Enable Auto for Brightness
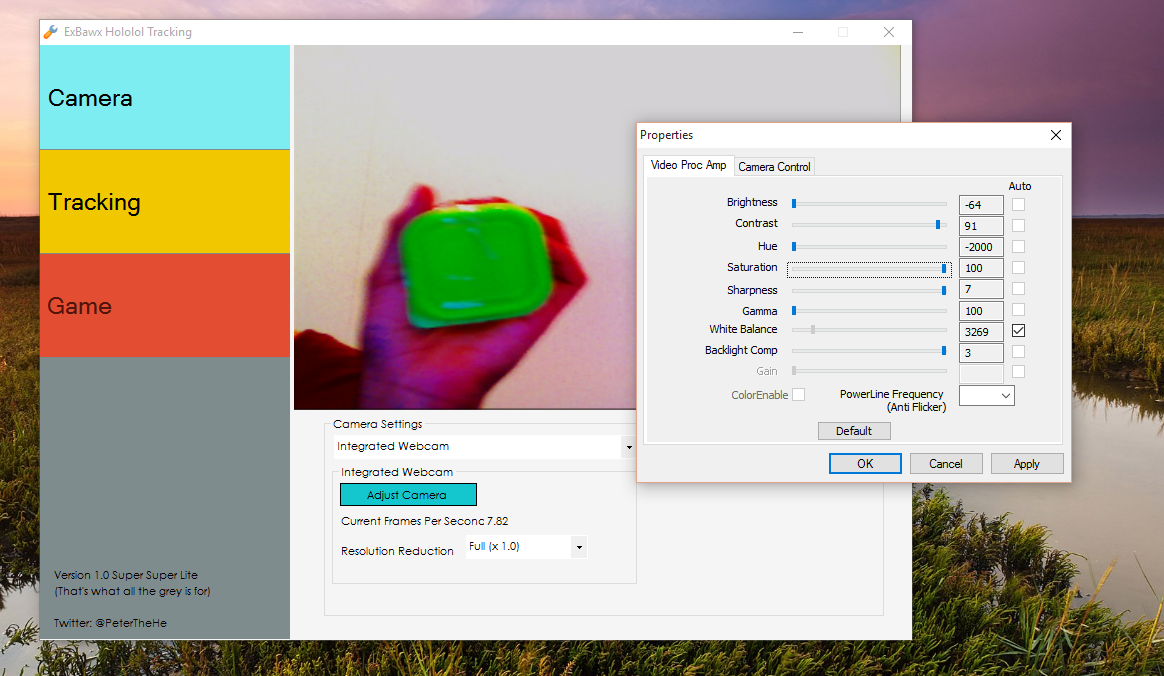1164x676 pixels. click(1018, 204)
